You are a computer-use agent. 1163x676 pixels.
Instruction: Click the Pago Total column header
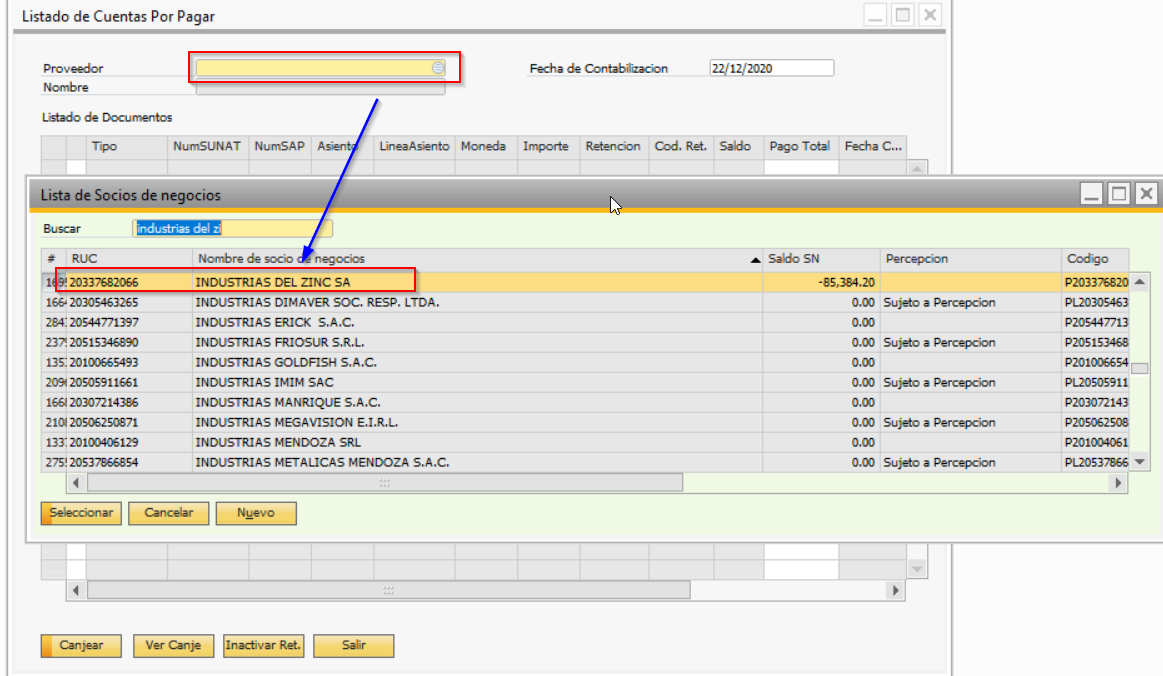(800, 147)
